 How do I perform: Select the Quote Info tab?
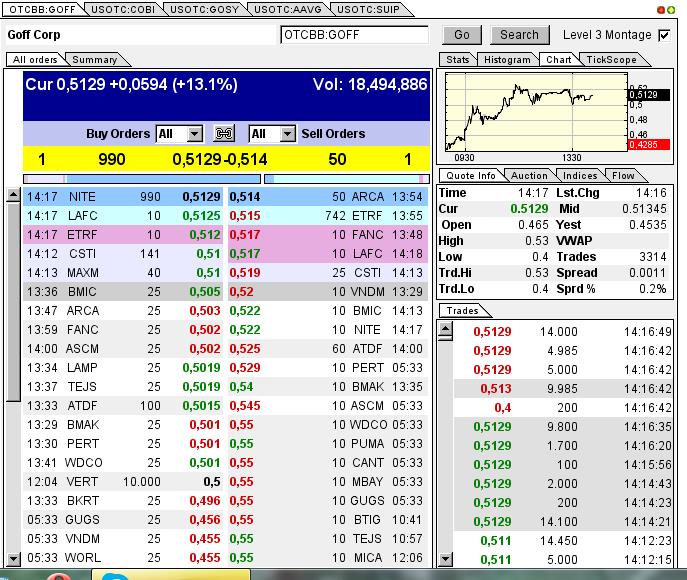tap(471, 176)
